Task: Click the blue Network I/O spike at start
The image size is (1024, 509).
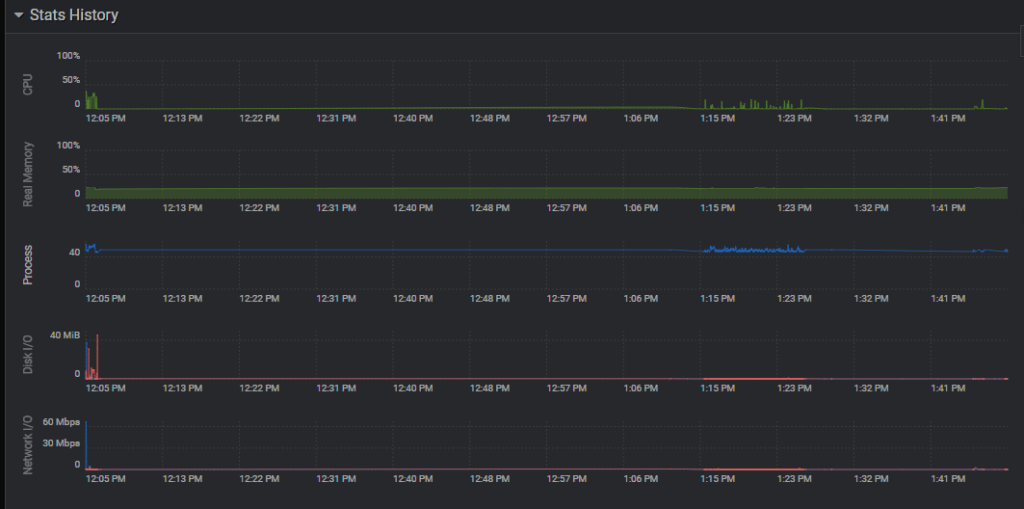Action: tap(86, 445)
